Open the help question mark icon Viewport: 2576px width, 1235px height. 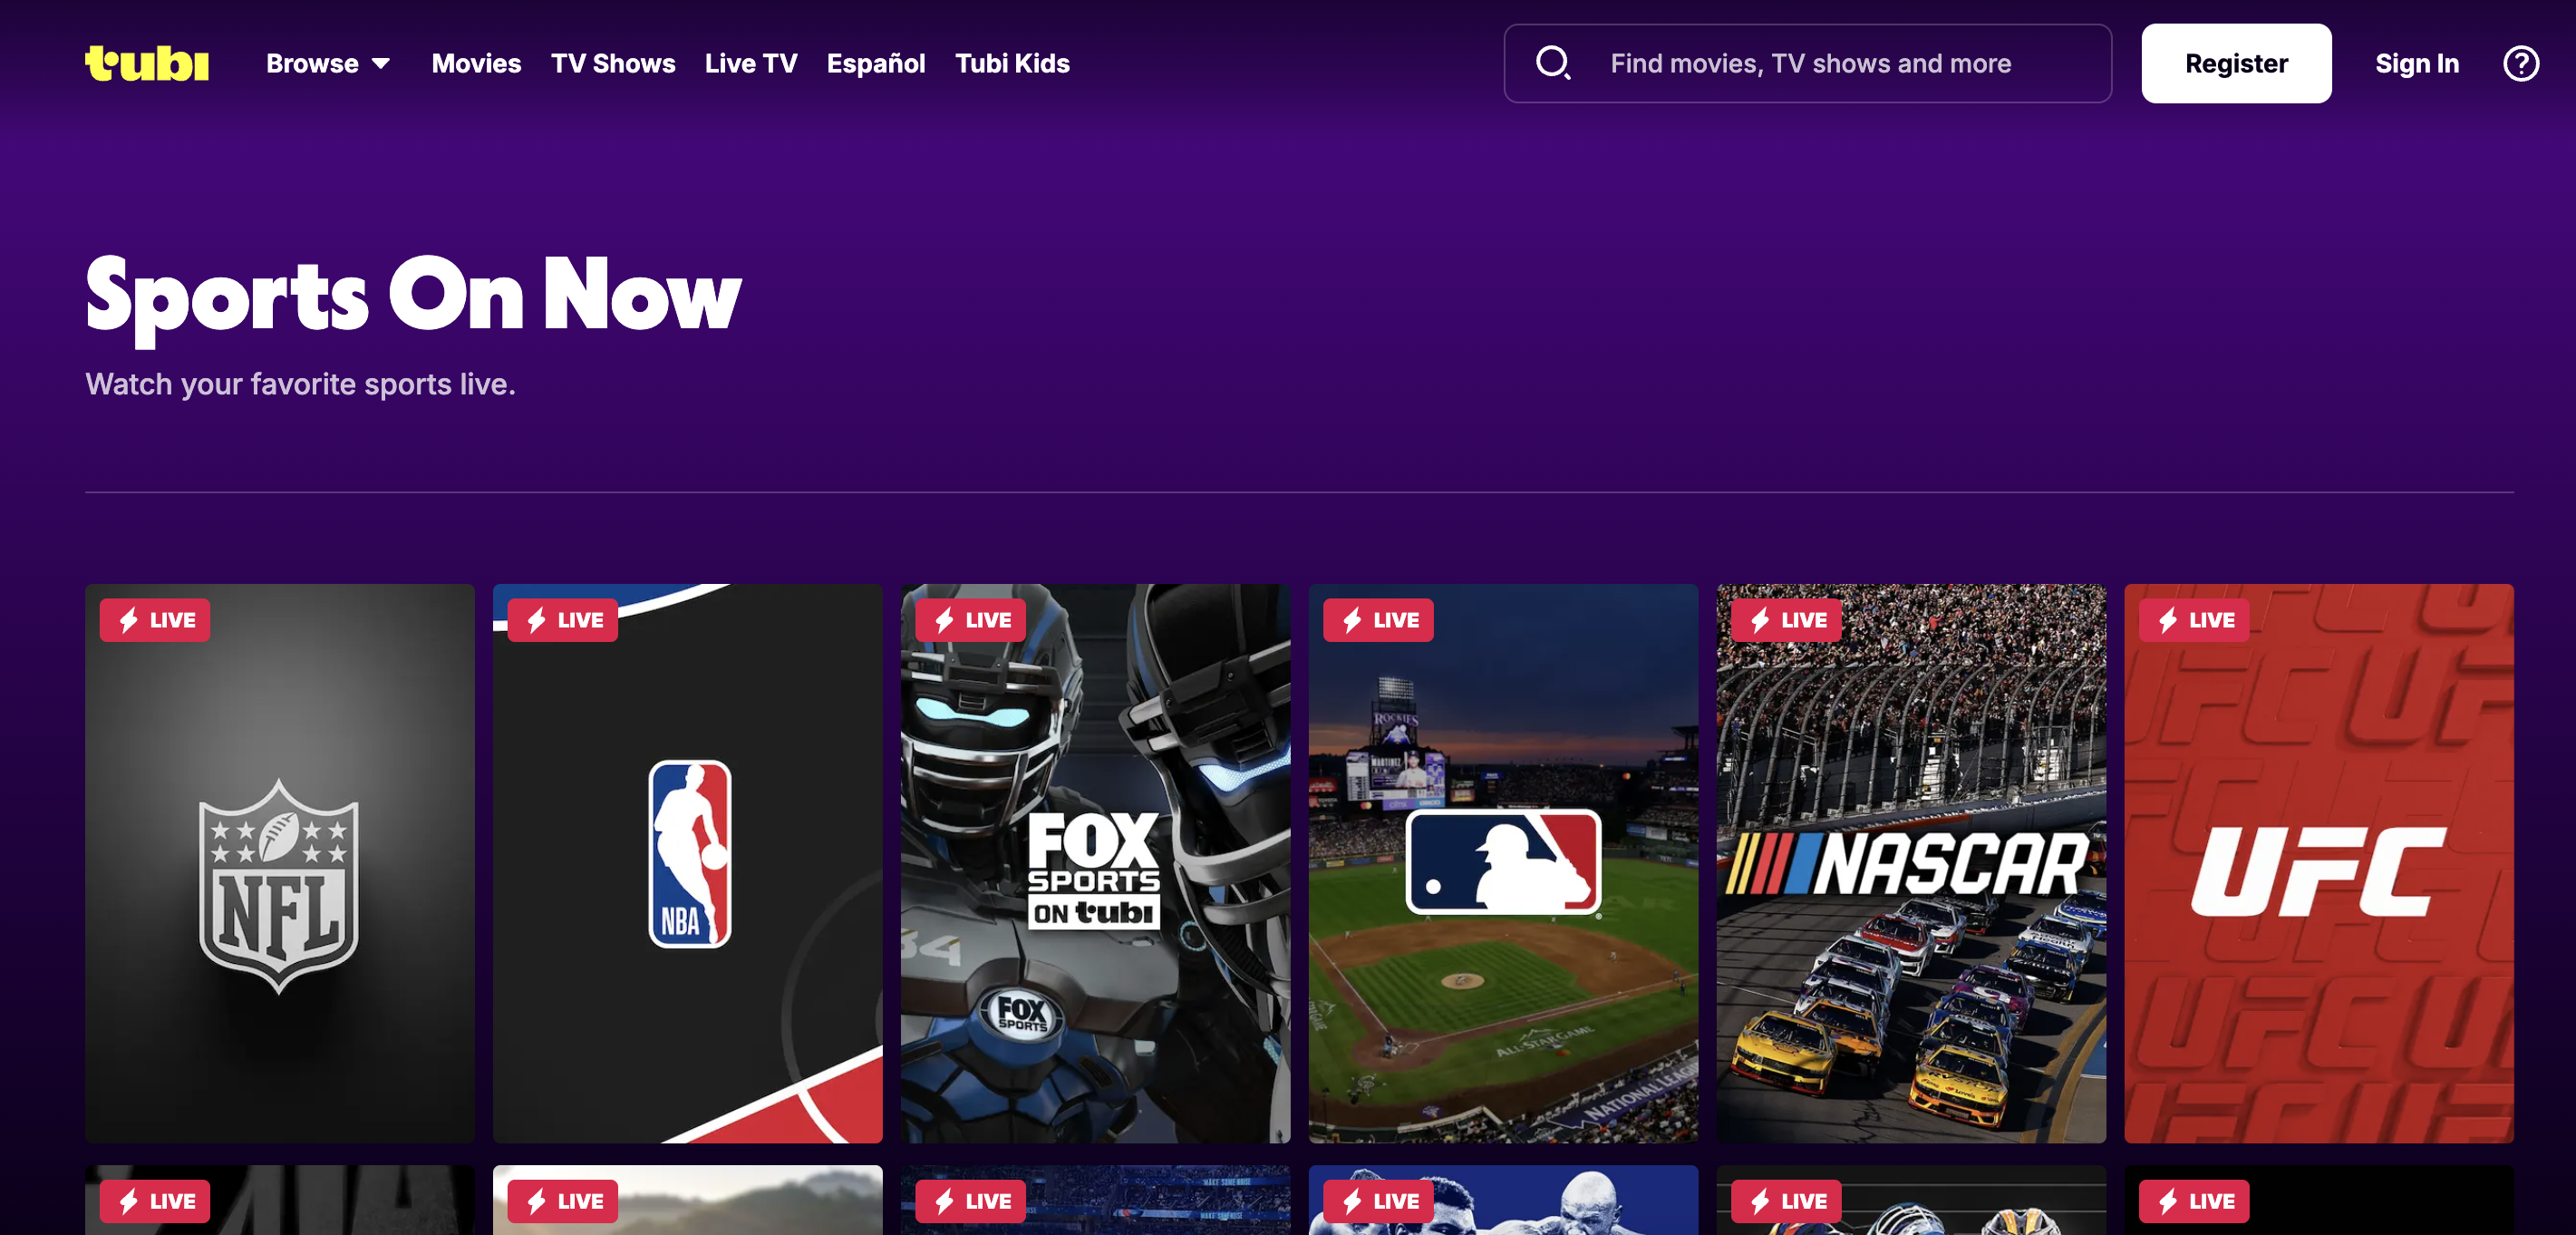[x=2520, y=63]
